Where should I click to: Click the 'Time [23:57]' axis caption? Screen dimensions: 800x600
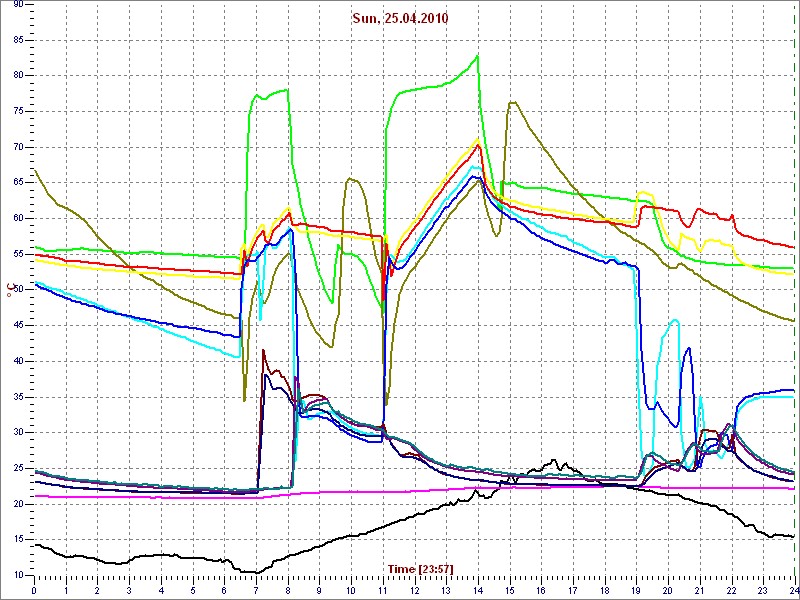[420, 568]
